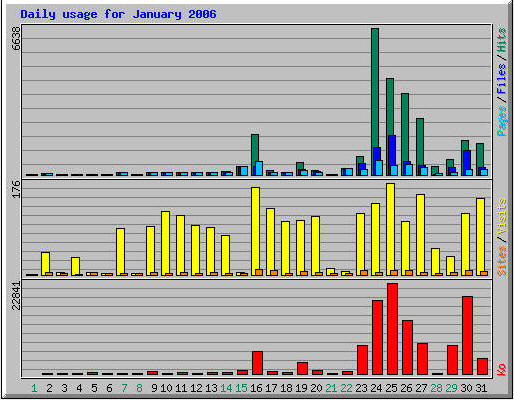514x400 pixels.
Task: Click the 22841 y-axis value label
Action: tap(16, 295)
